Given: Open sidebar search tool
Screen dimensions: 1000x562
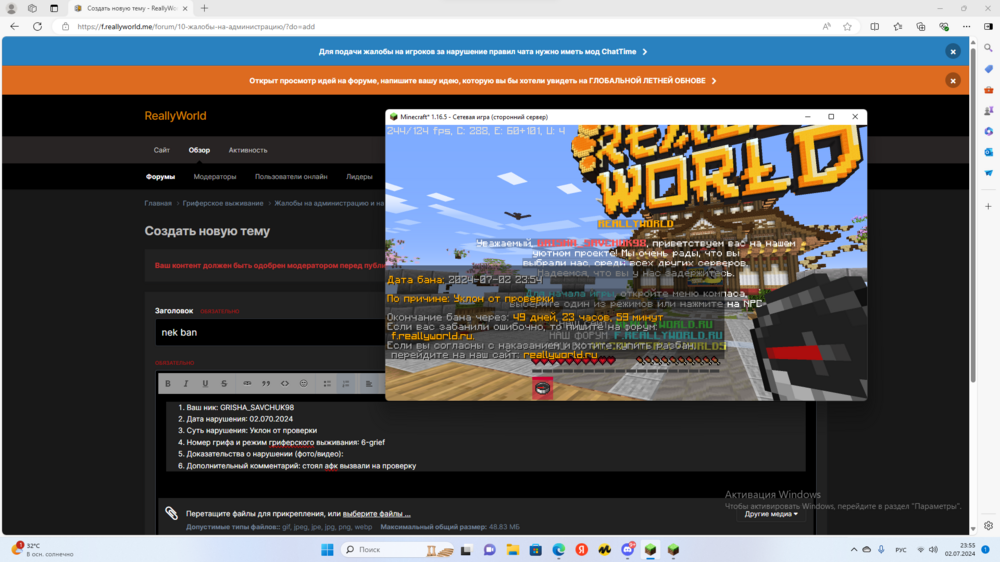Looking at the screenshot, I should (989, 48).
